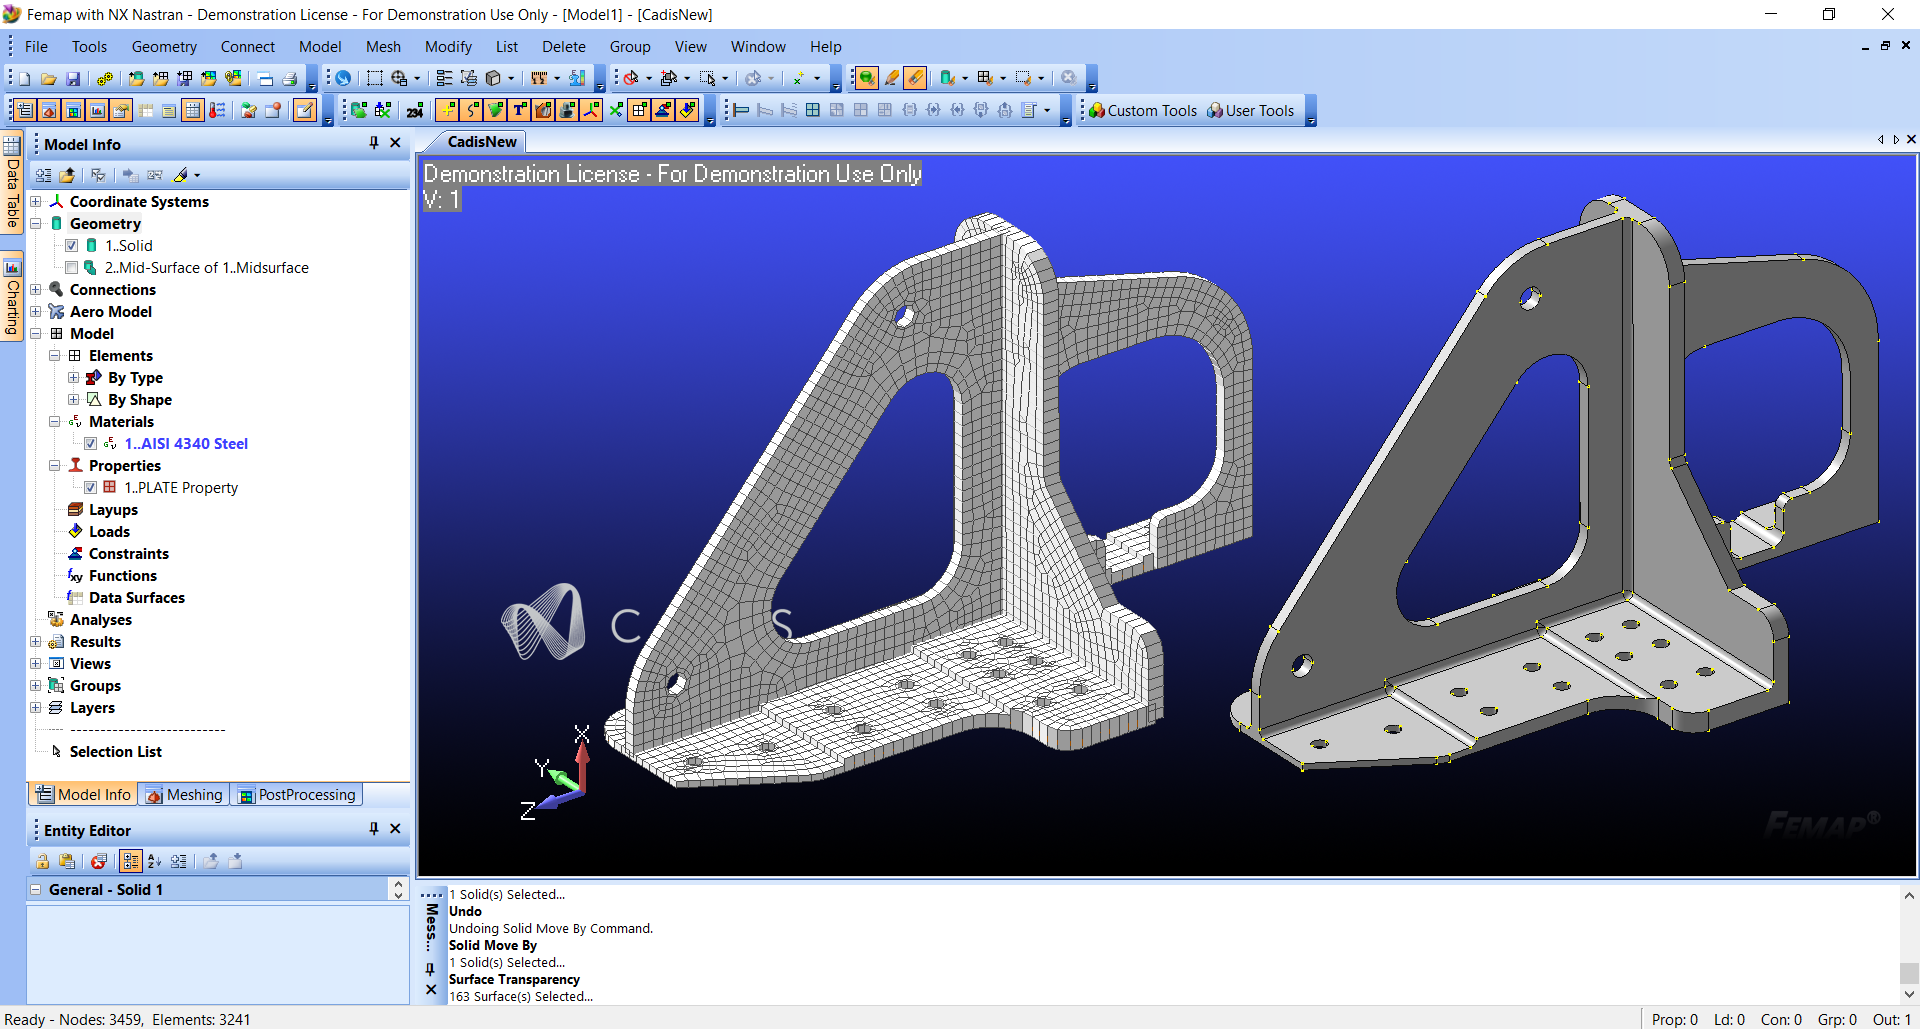The image size is (1920, 1029).
Task: Select the CadisNew view tab
Action: click(x=482, y=142)
